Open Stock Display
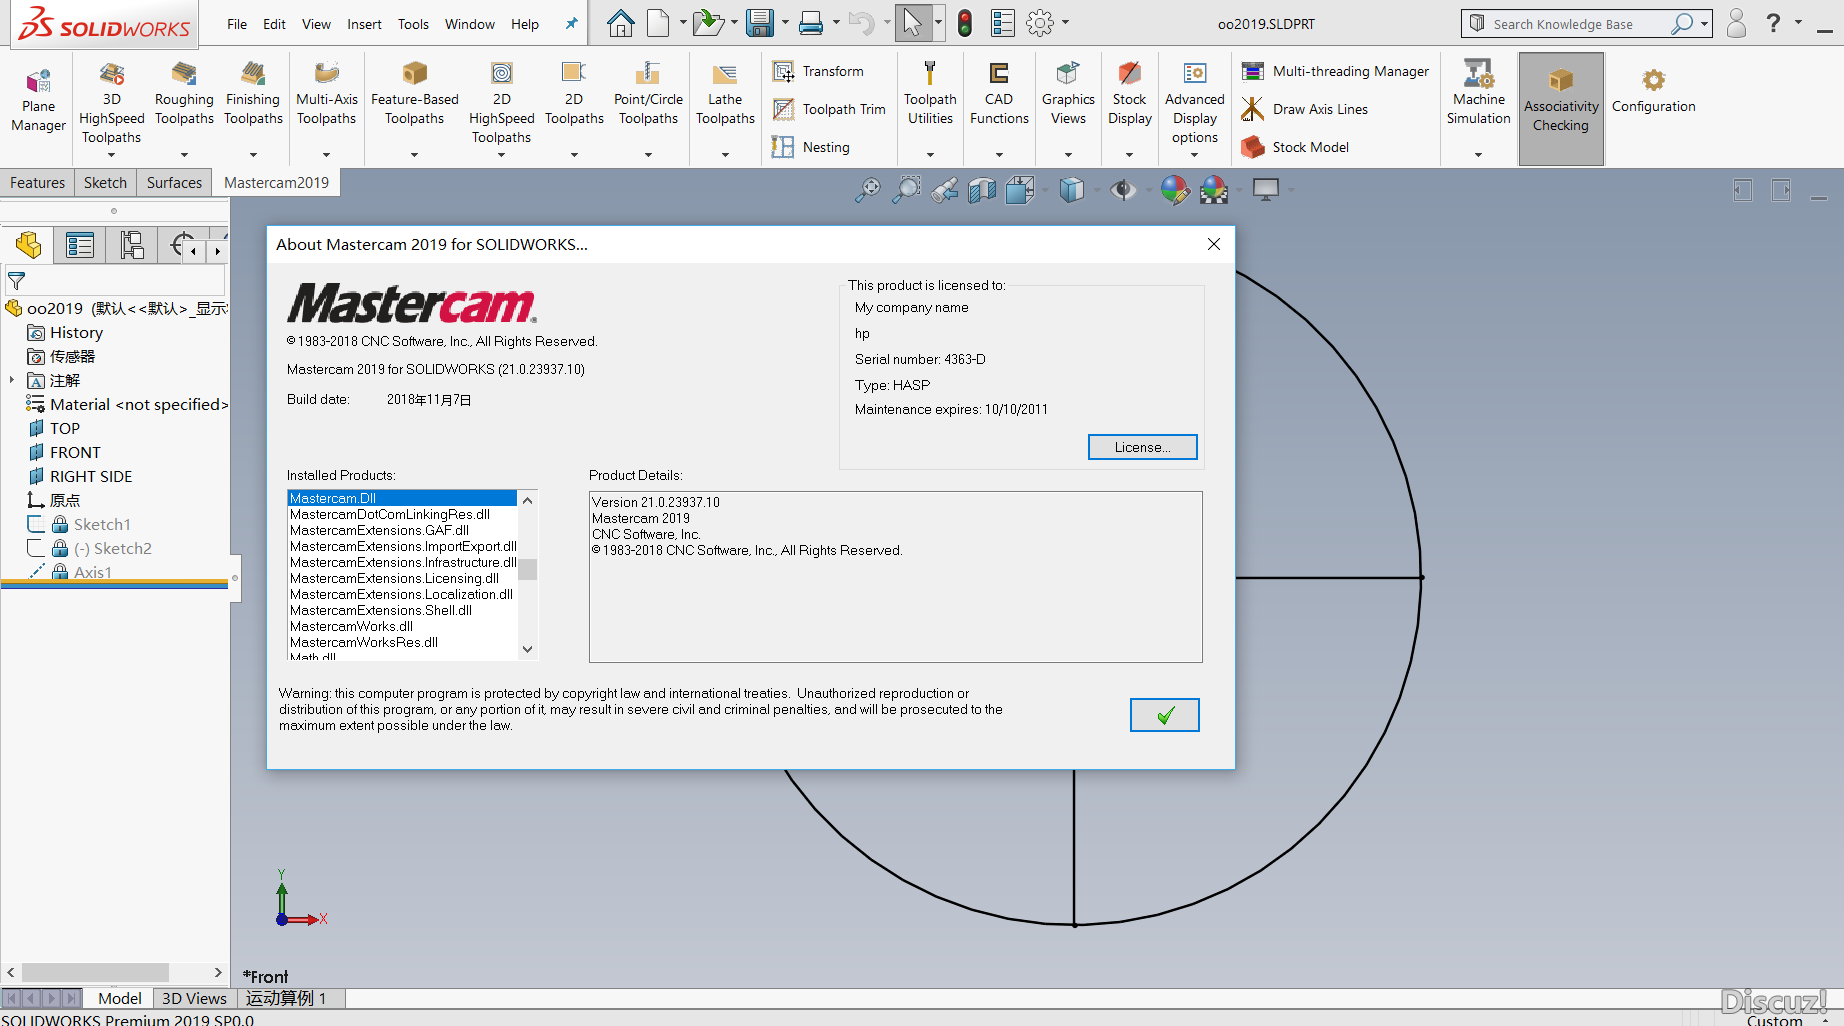The width and height of the screenshot is (1844, 1026). coord(1130,94)
